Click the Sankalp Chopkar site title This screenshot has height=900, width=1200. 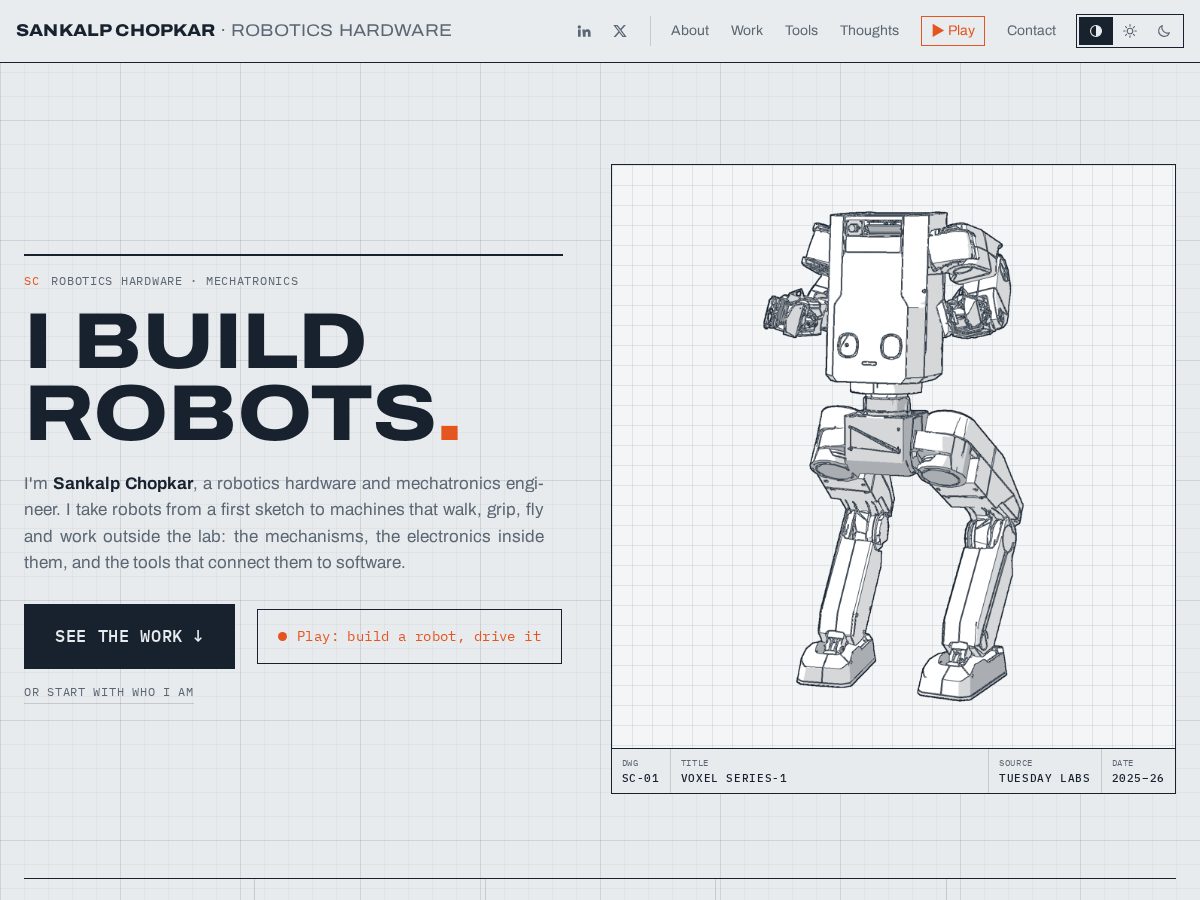click(234, 30)
